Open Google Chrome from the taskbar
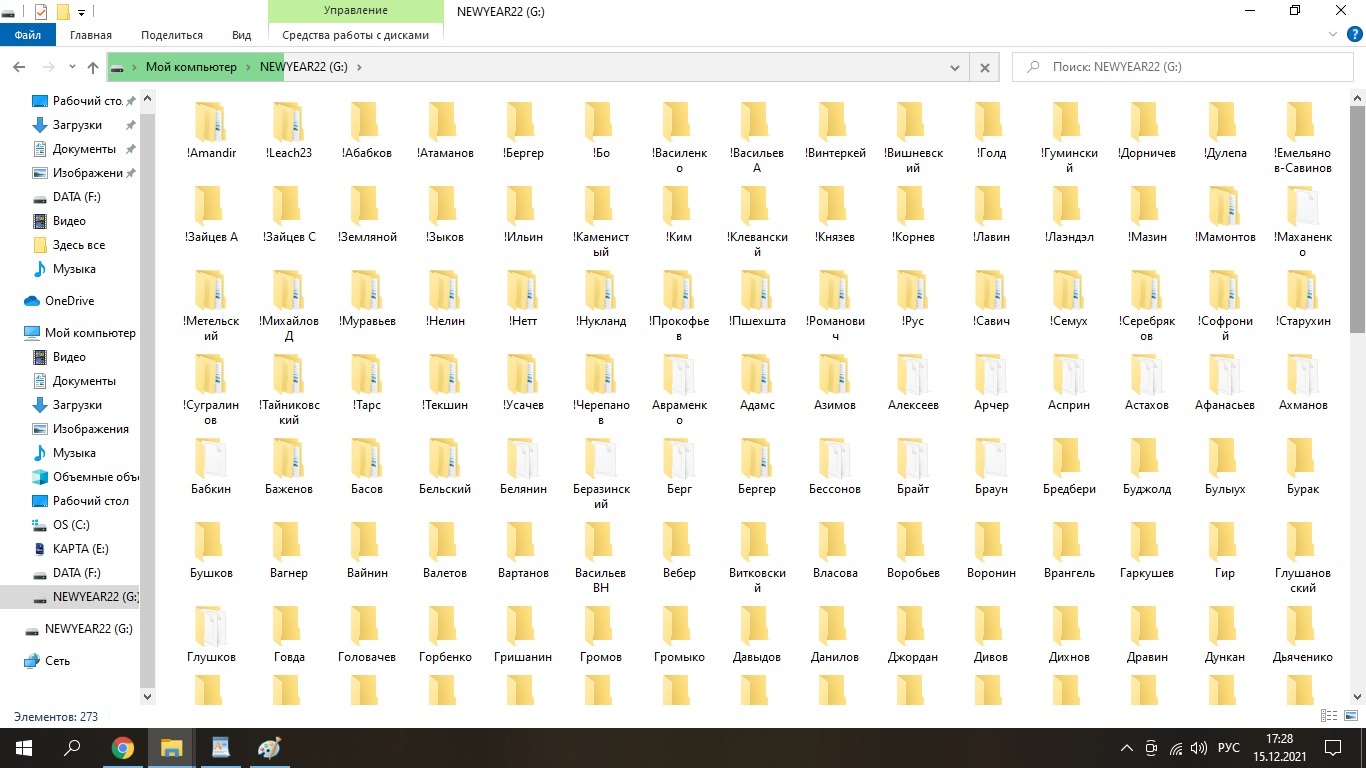This screenshot has width=1366, height=768. coord(123,748)
